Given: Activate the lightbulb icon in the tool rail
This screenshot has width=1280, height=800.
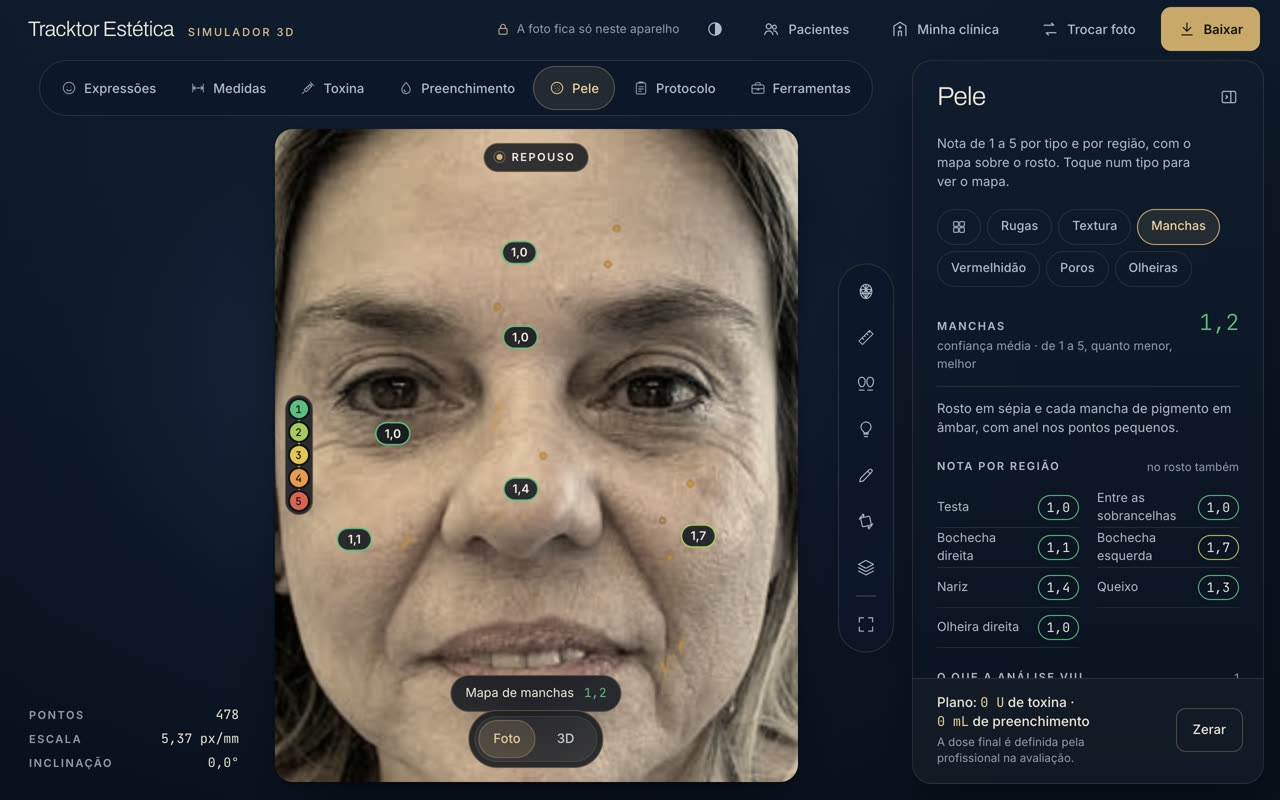Looking at the screenshot, I should click(x=866, y=429).
